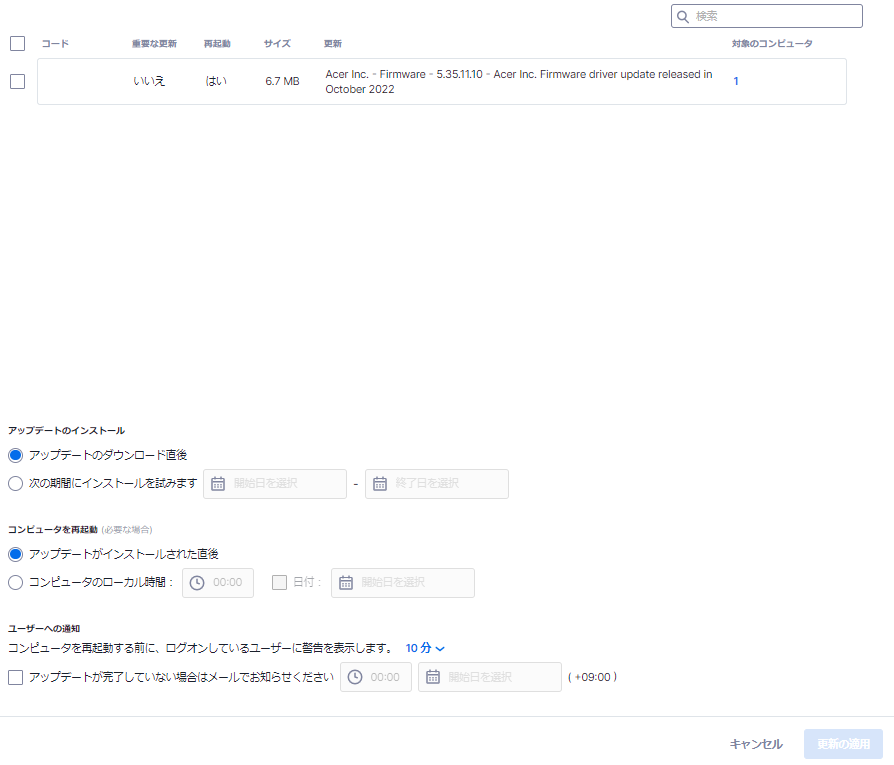Focus the 検索 search field
The height and width of the screenshot is (765, 894).
(766, 16)
